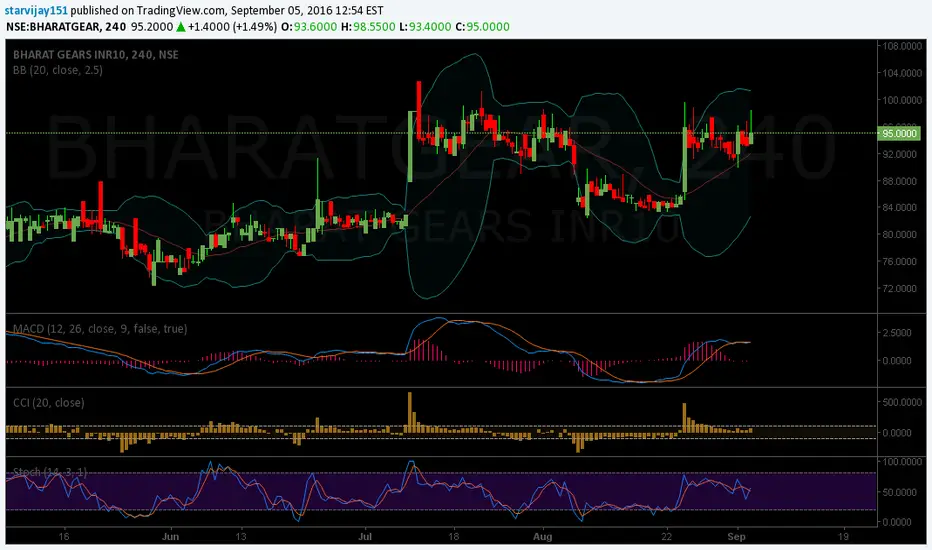
Task: Open the starvijay151 author profile link
Action: (36, 10)
